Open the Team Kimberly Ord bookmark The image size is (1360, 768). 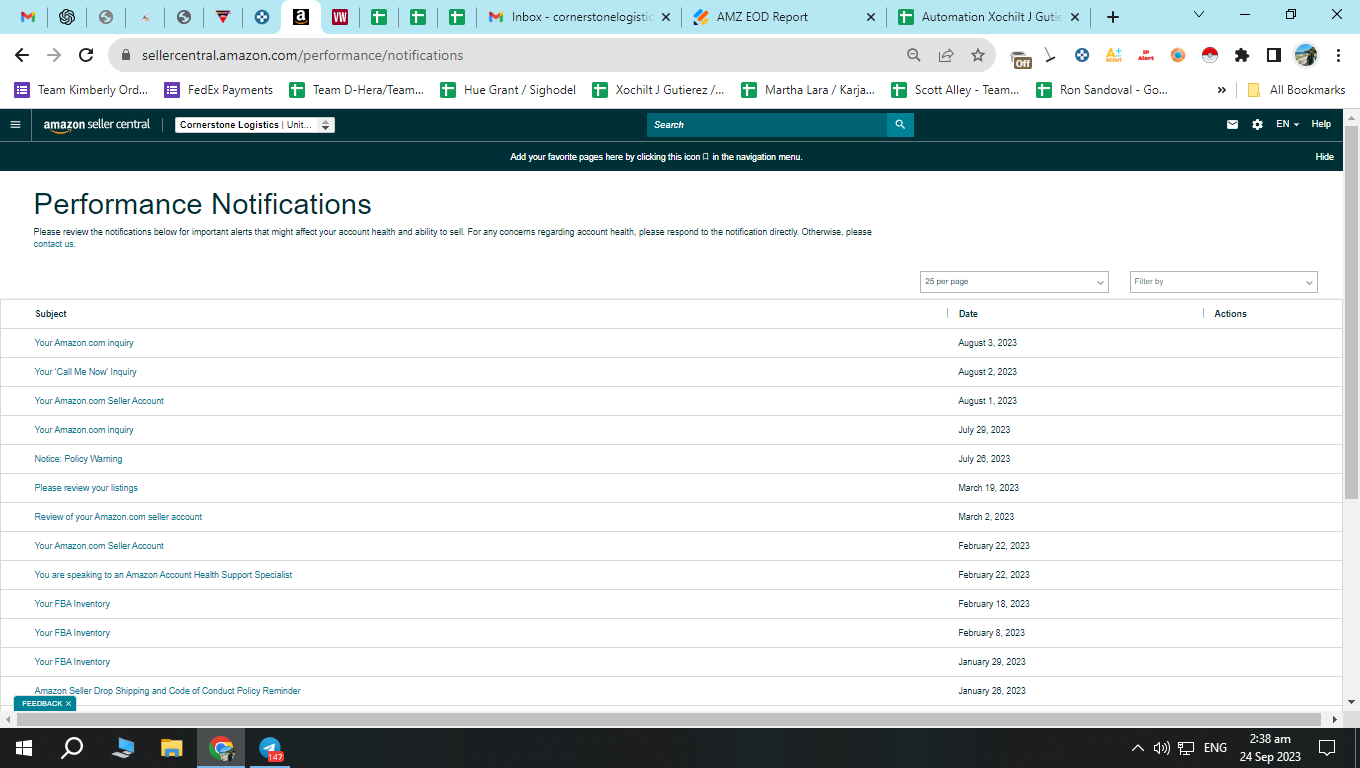pos(81,90)
